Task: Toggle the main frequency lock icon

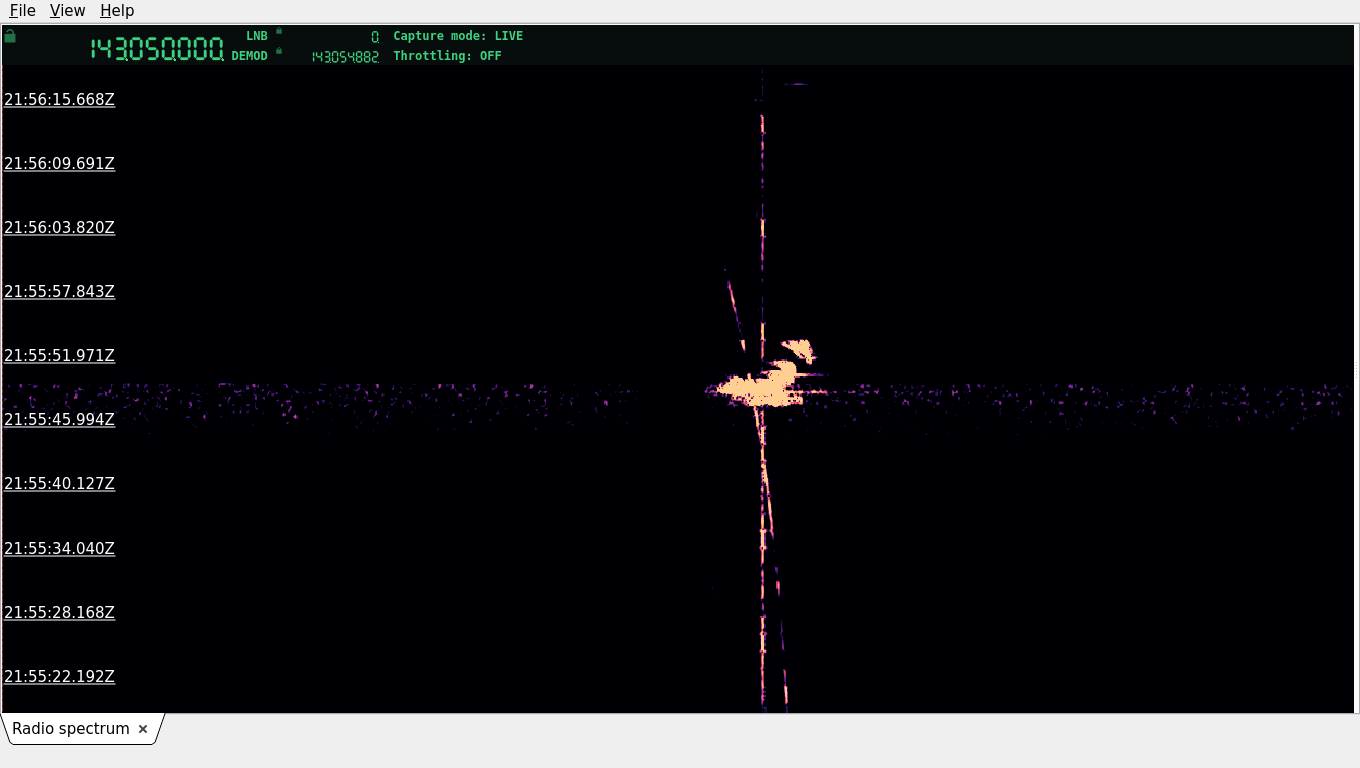Action: click(x=10, y=36)
